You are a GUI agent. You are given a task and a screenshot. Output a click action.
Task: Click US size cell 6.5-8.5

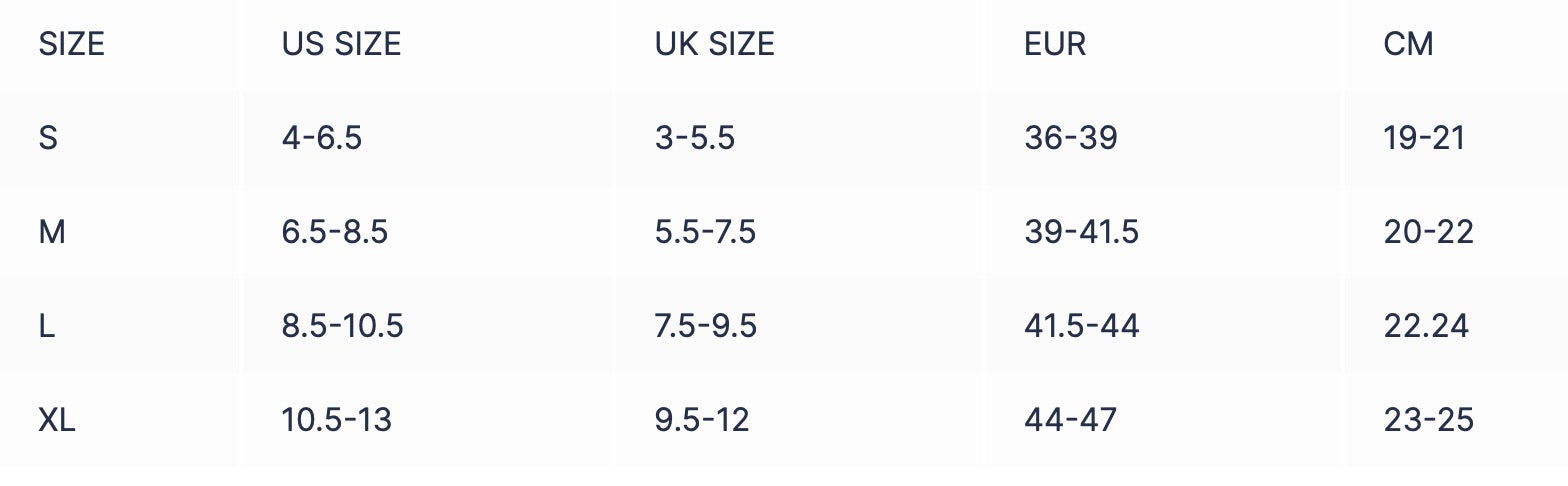coord(334,232)
